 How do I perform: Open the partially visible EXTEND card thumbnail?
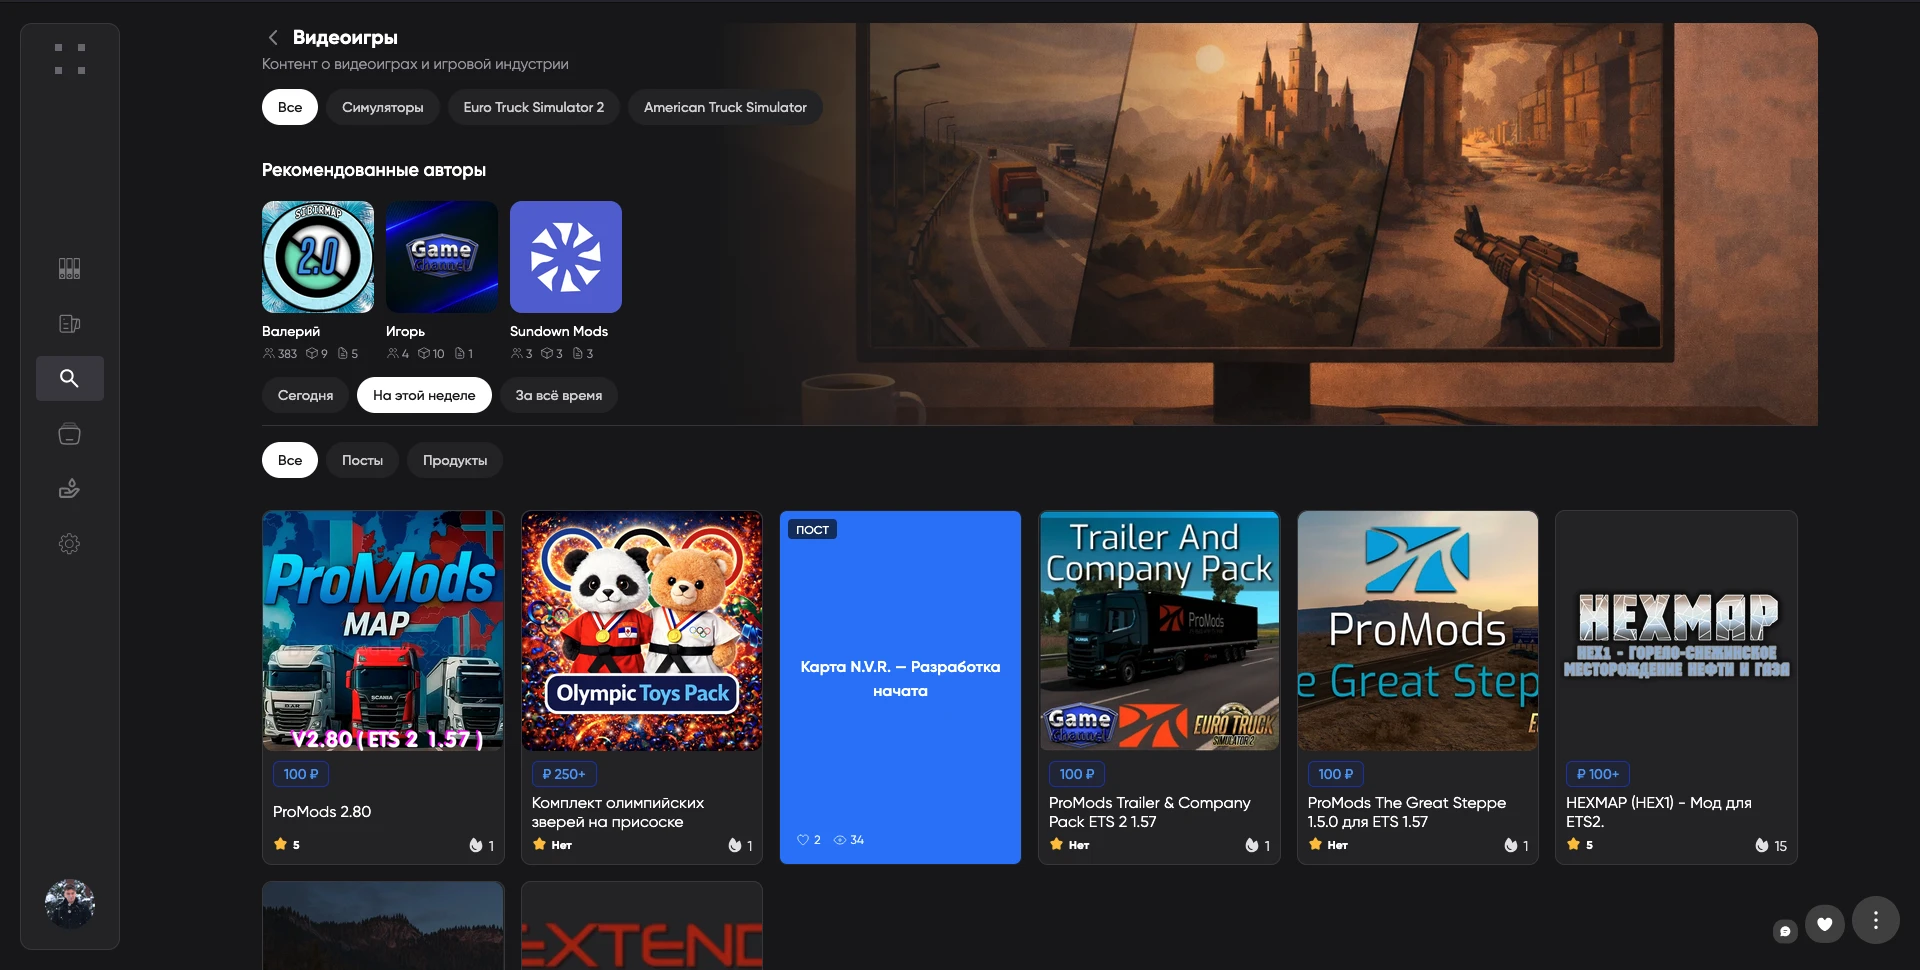pyautogui.click(x=642, y=926)
